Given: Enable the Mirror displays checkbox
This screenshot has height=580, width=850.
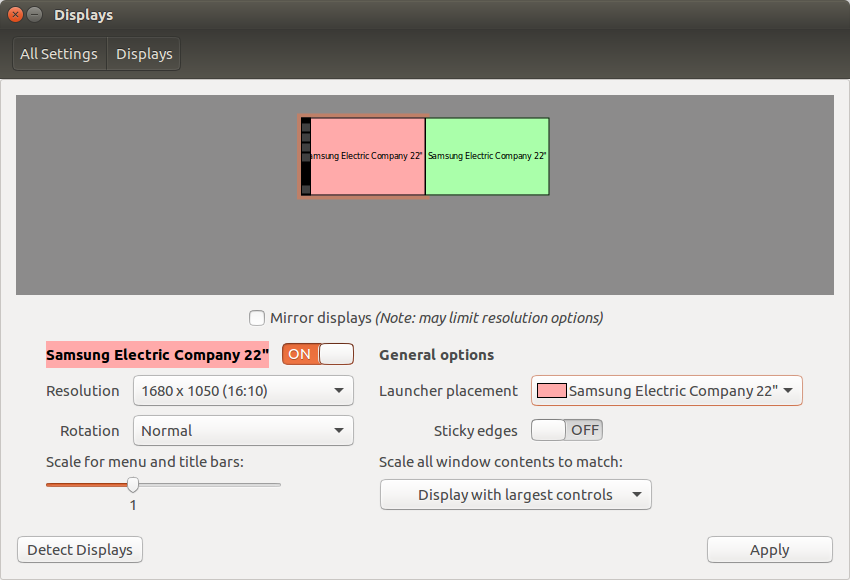Looking at the screenshot, I should [256, 318].
